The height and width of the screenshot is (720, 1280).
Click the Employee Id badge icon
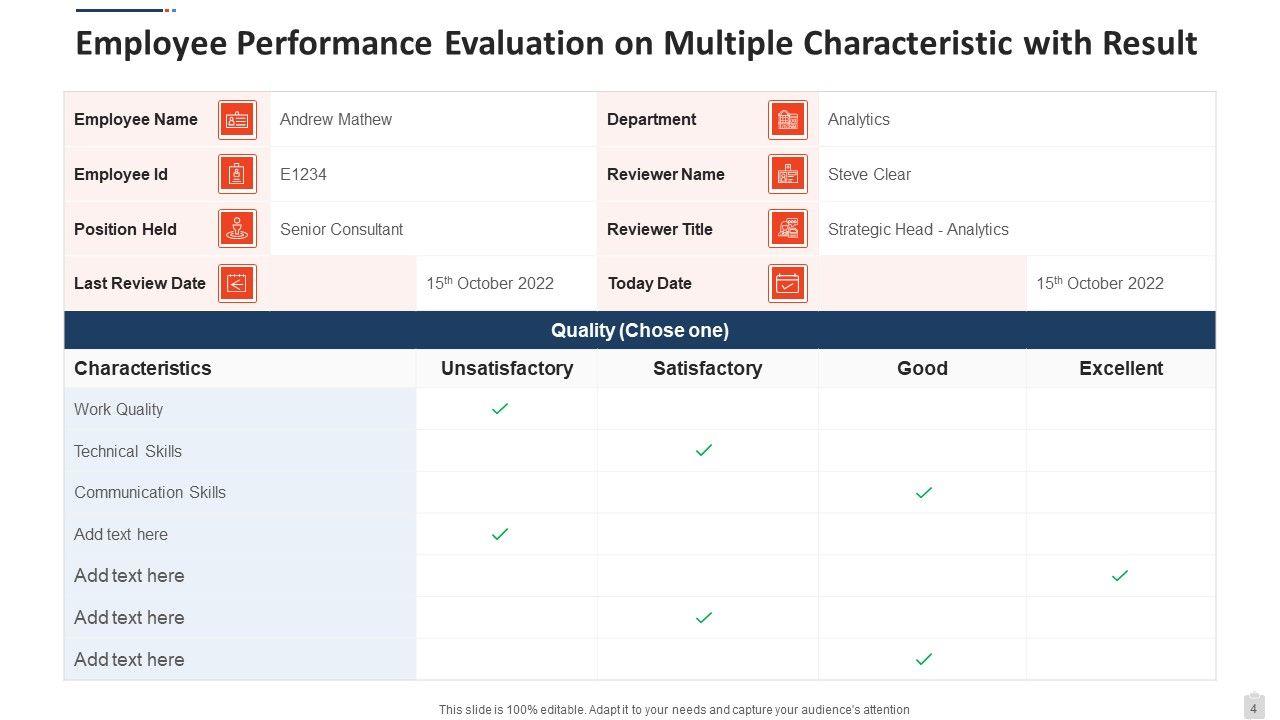point(237,174)
